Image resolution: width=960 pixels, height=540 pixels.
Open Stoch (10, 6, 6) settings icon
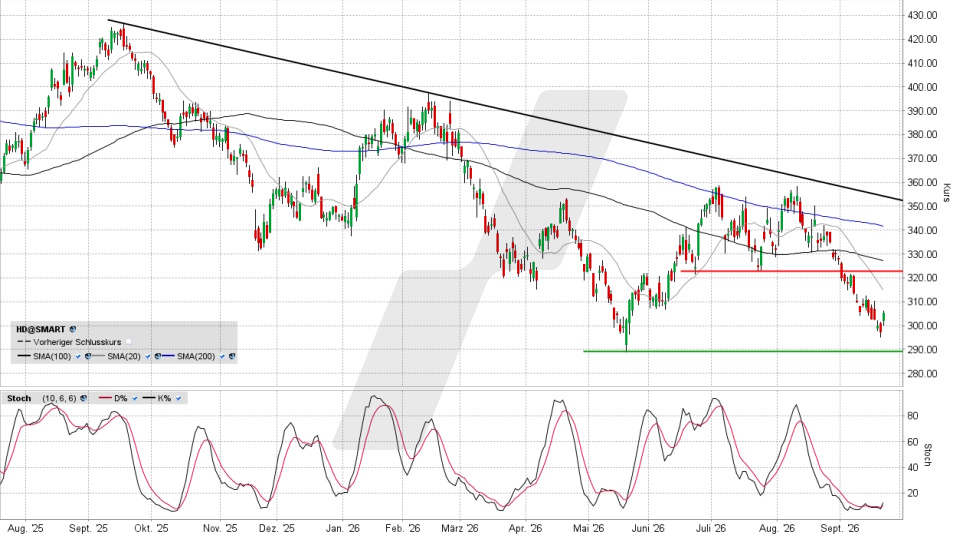83,398
